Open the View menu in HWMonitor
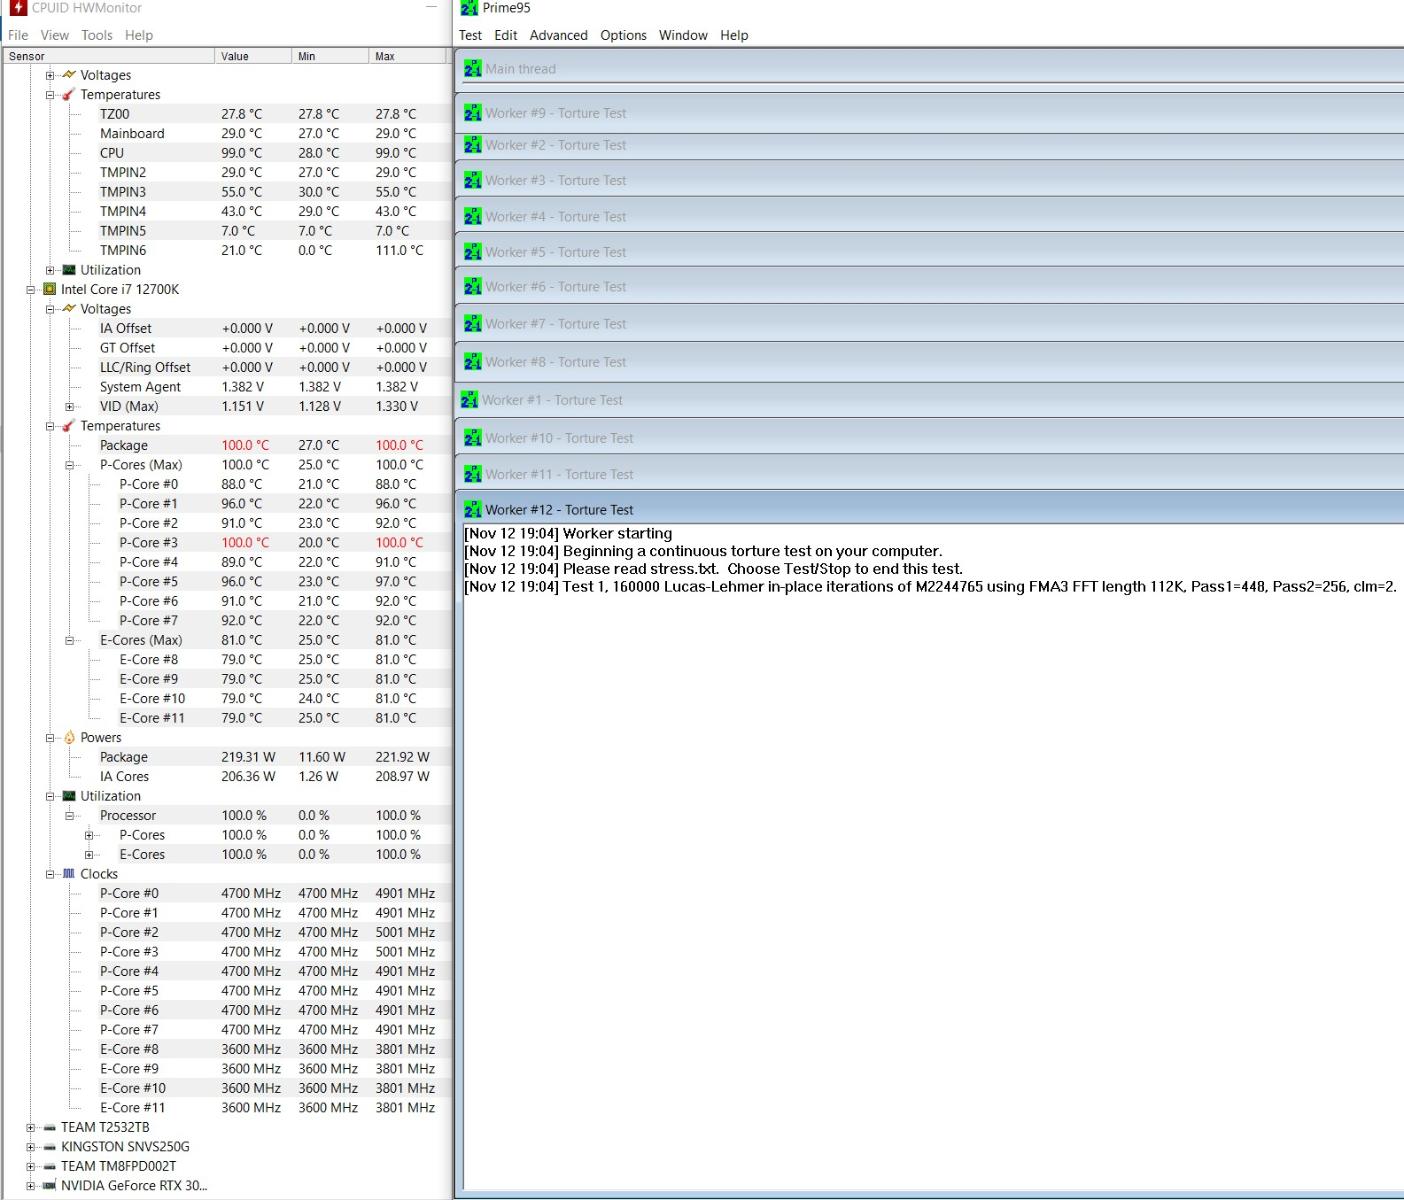Screen dimensions: 1404x1200 click(55, 35)
